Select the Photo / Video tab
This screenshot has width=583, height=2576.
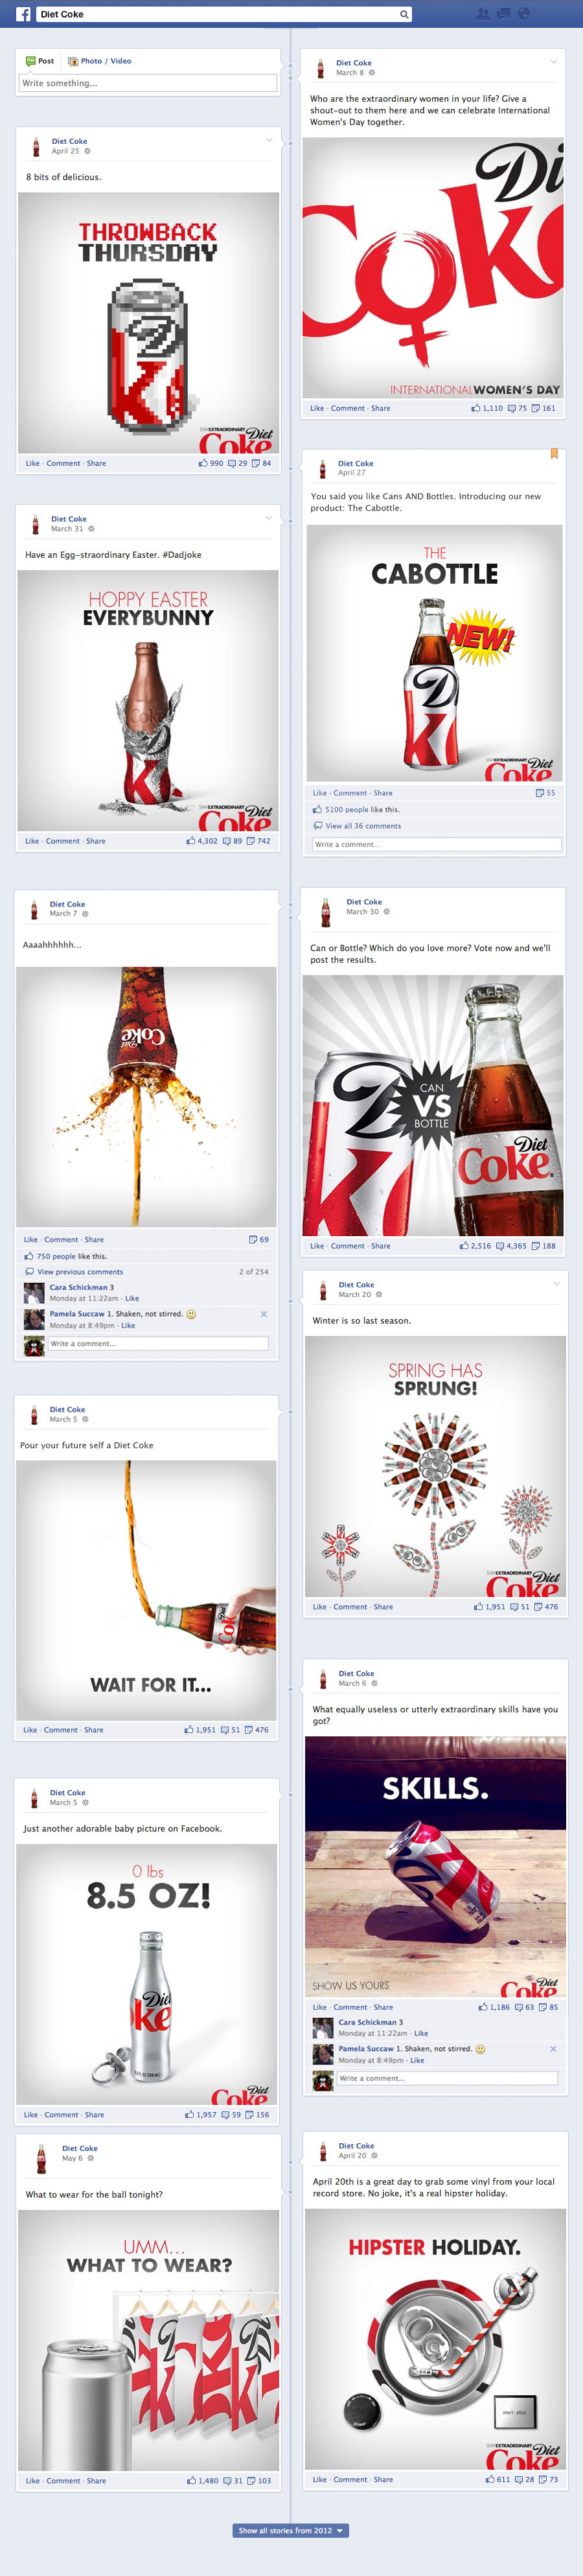(x=99, y=61)
